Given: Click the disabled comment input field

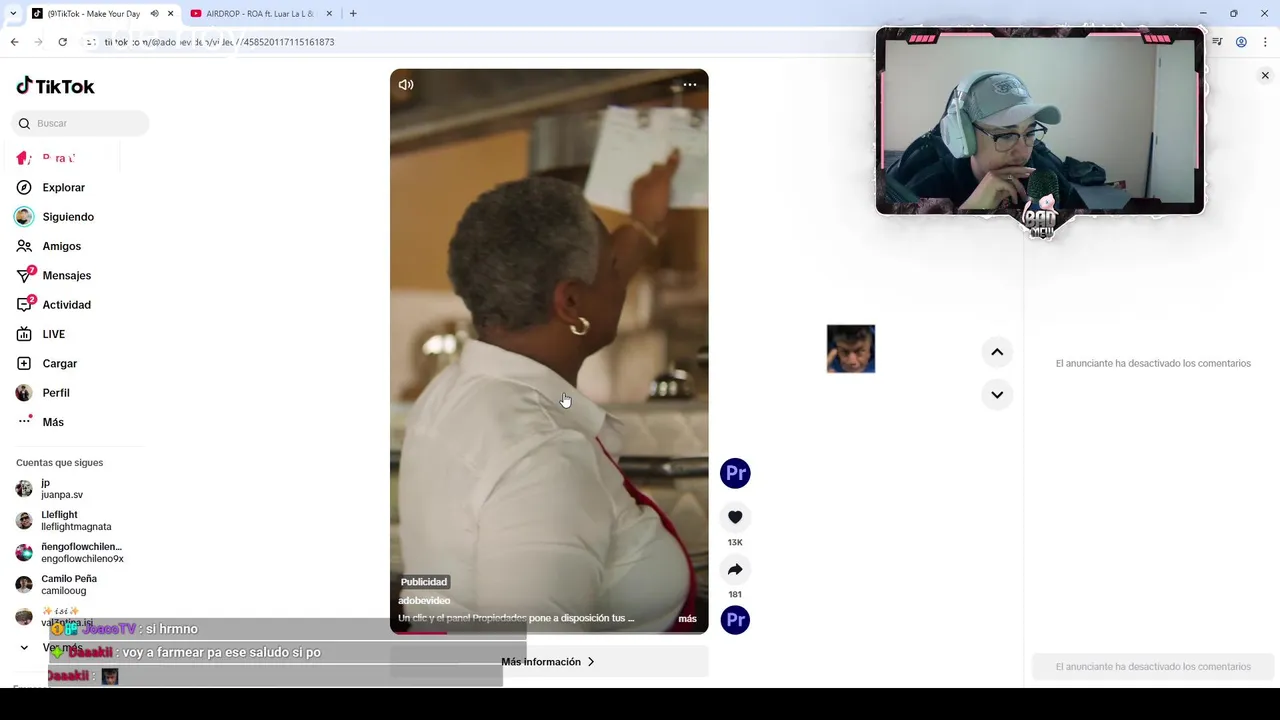Looking at the screenshot, I should (x=1153, y=667).
